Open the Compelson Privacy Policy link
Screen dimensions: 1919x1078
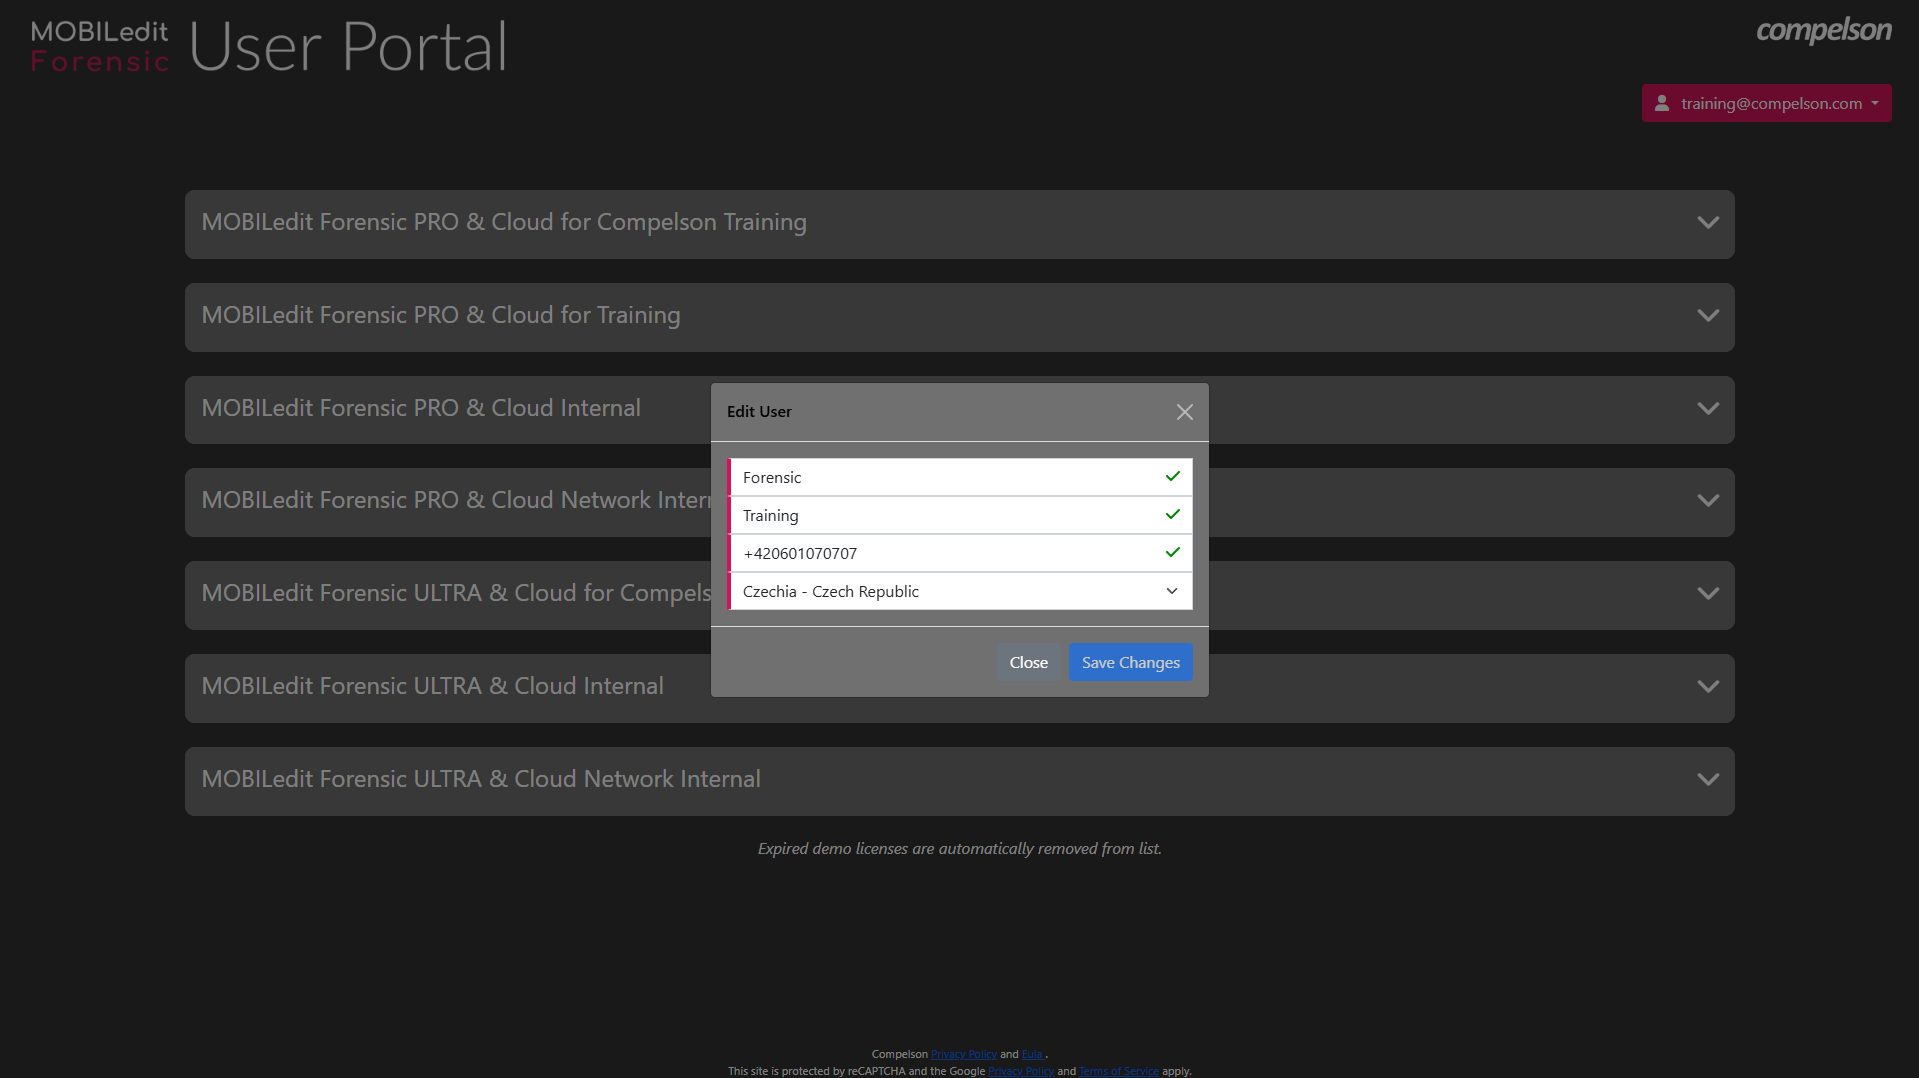click(963, 1054)
